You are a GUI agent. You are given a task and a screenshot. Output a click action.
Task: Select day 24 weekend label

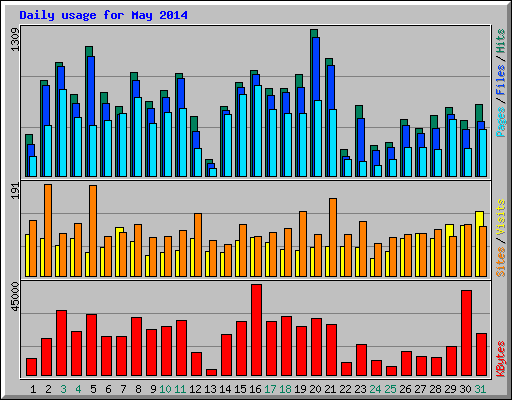coord(375,389)
